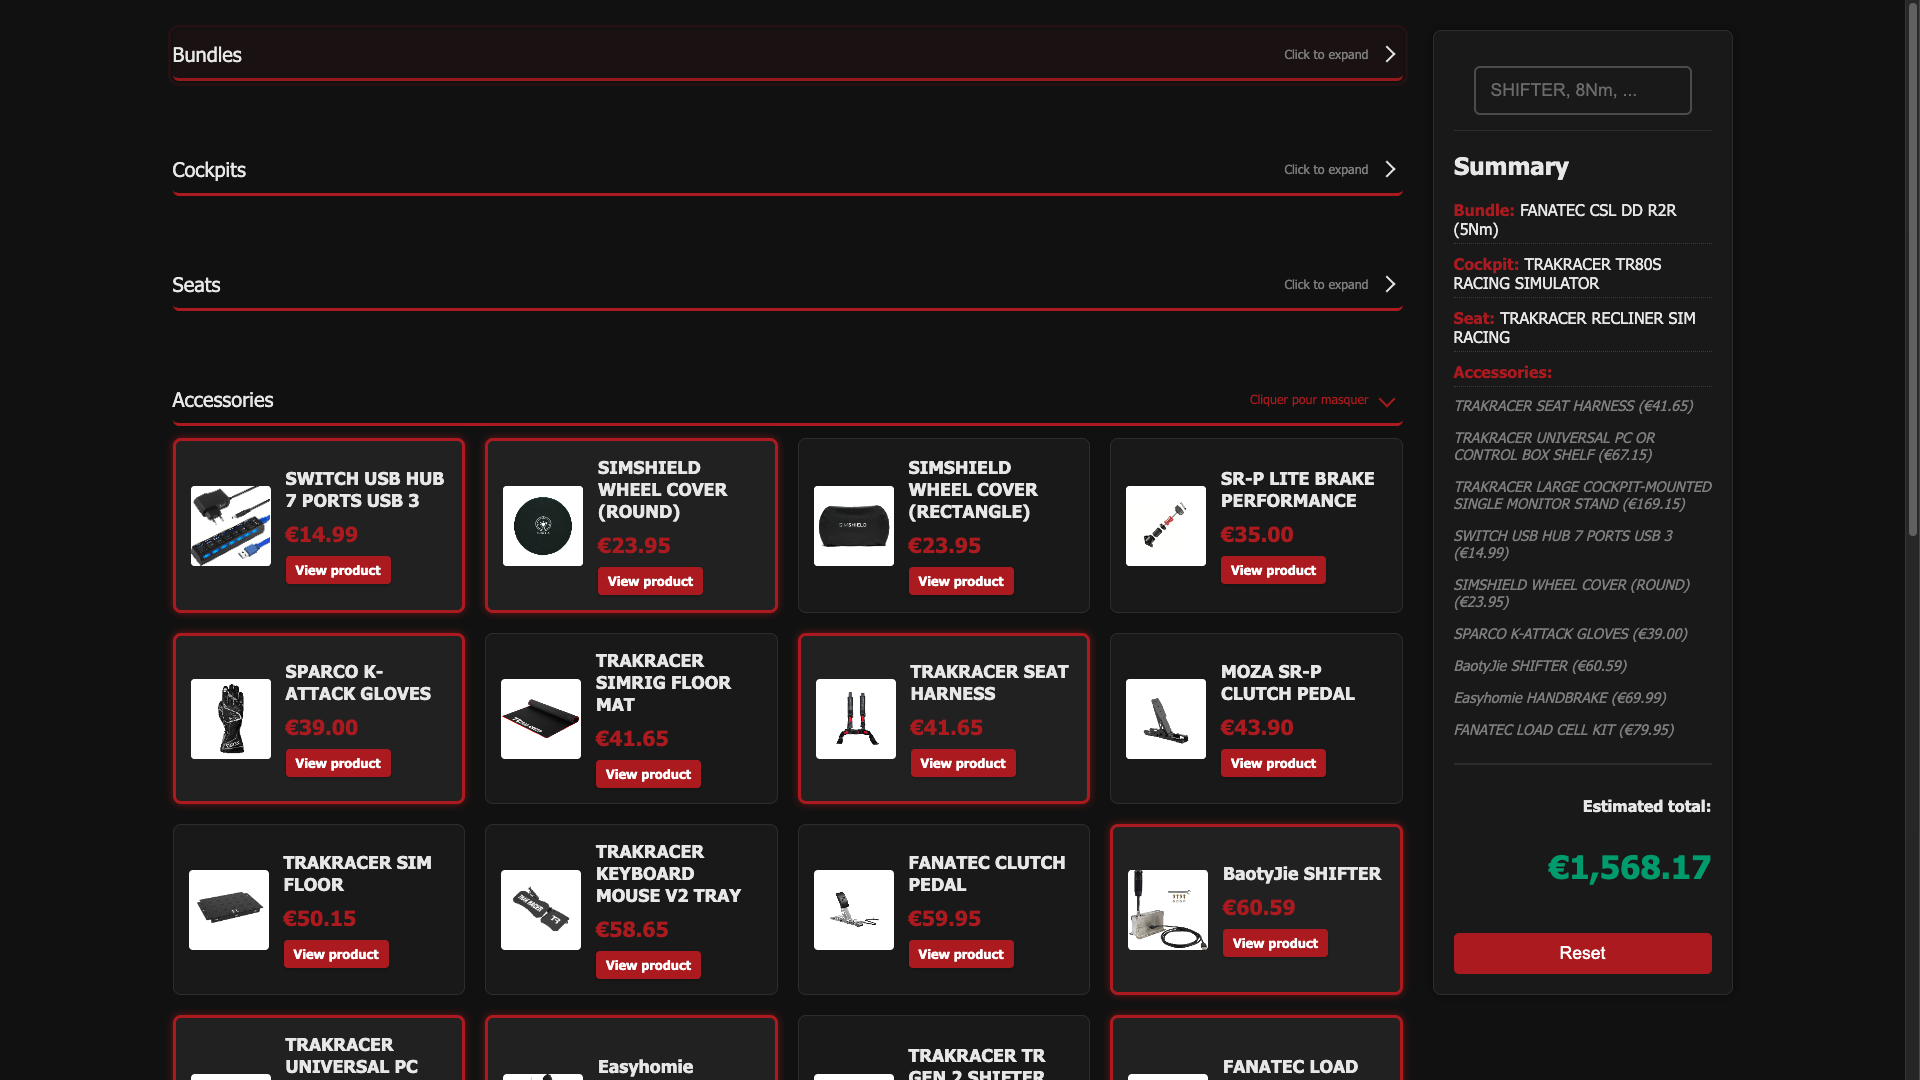Open Trakracer Keyboard Mouse Tray thumbnail

point(541,910)
